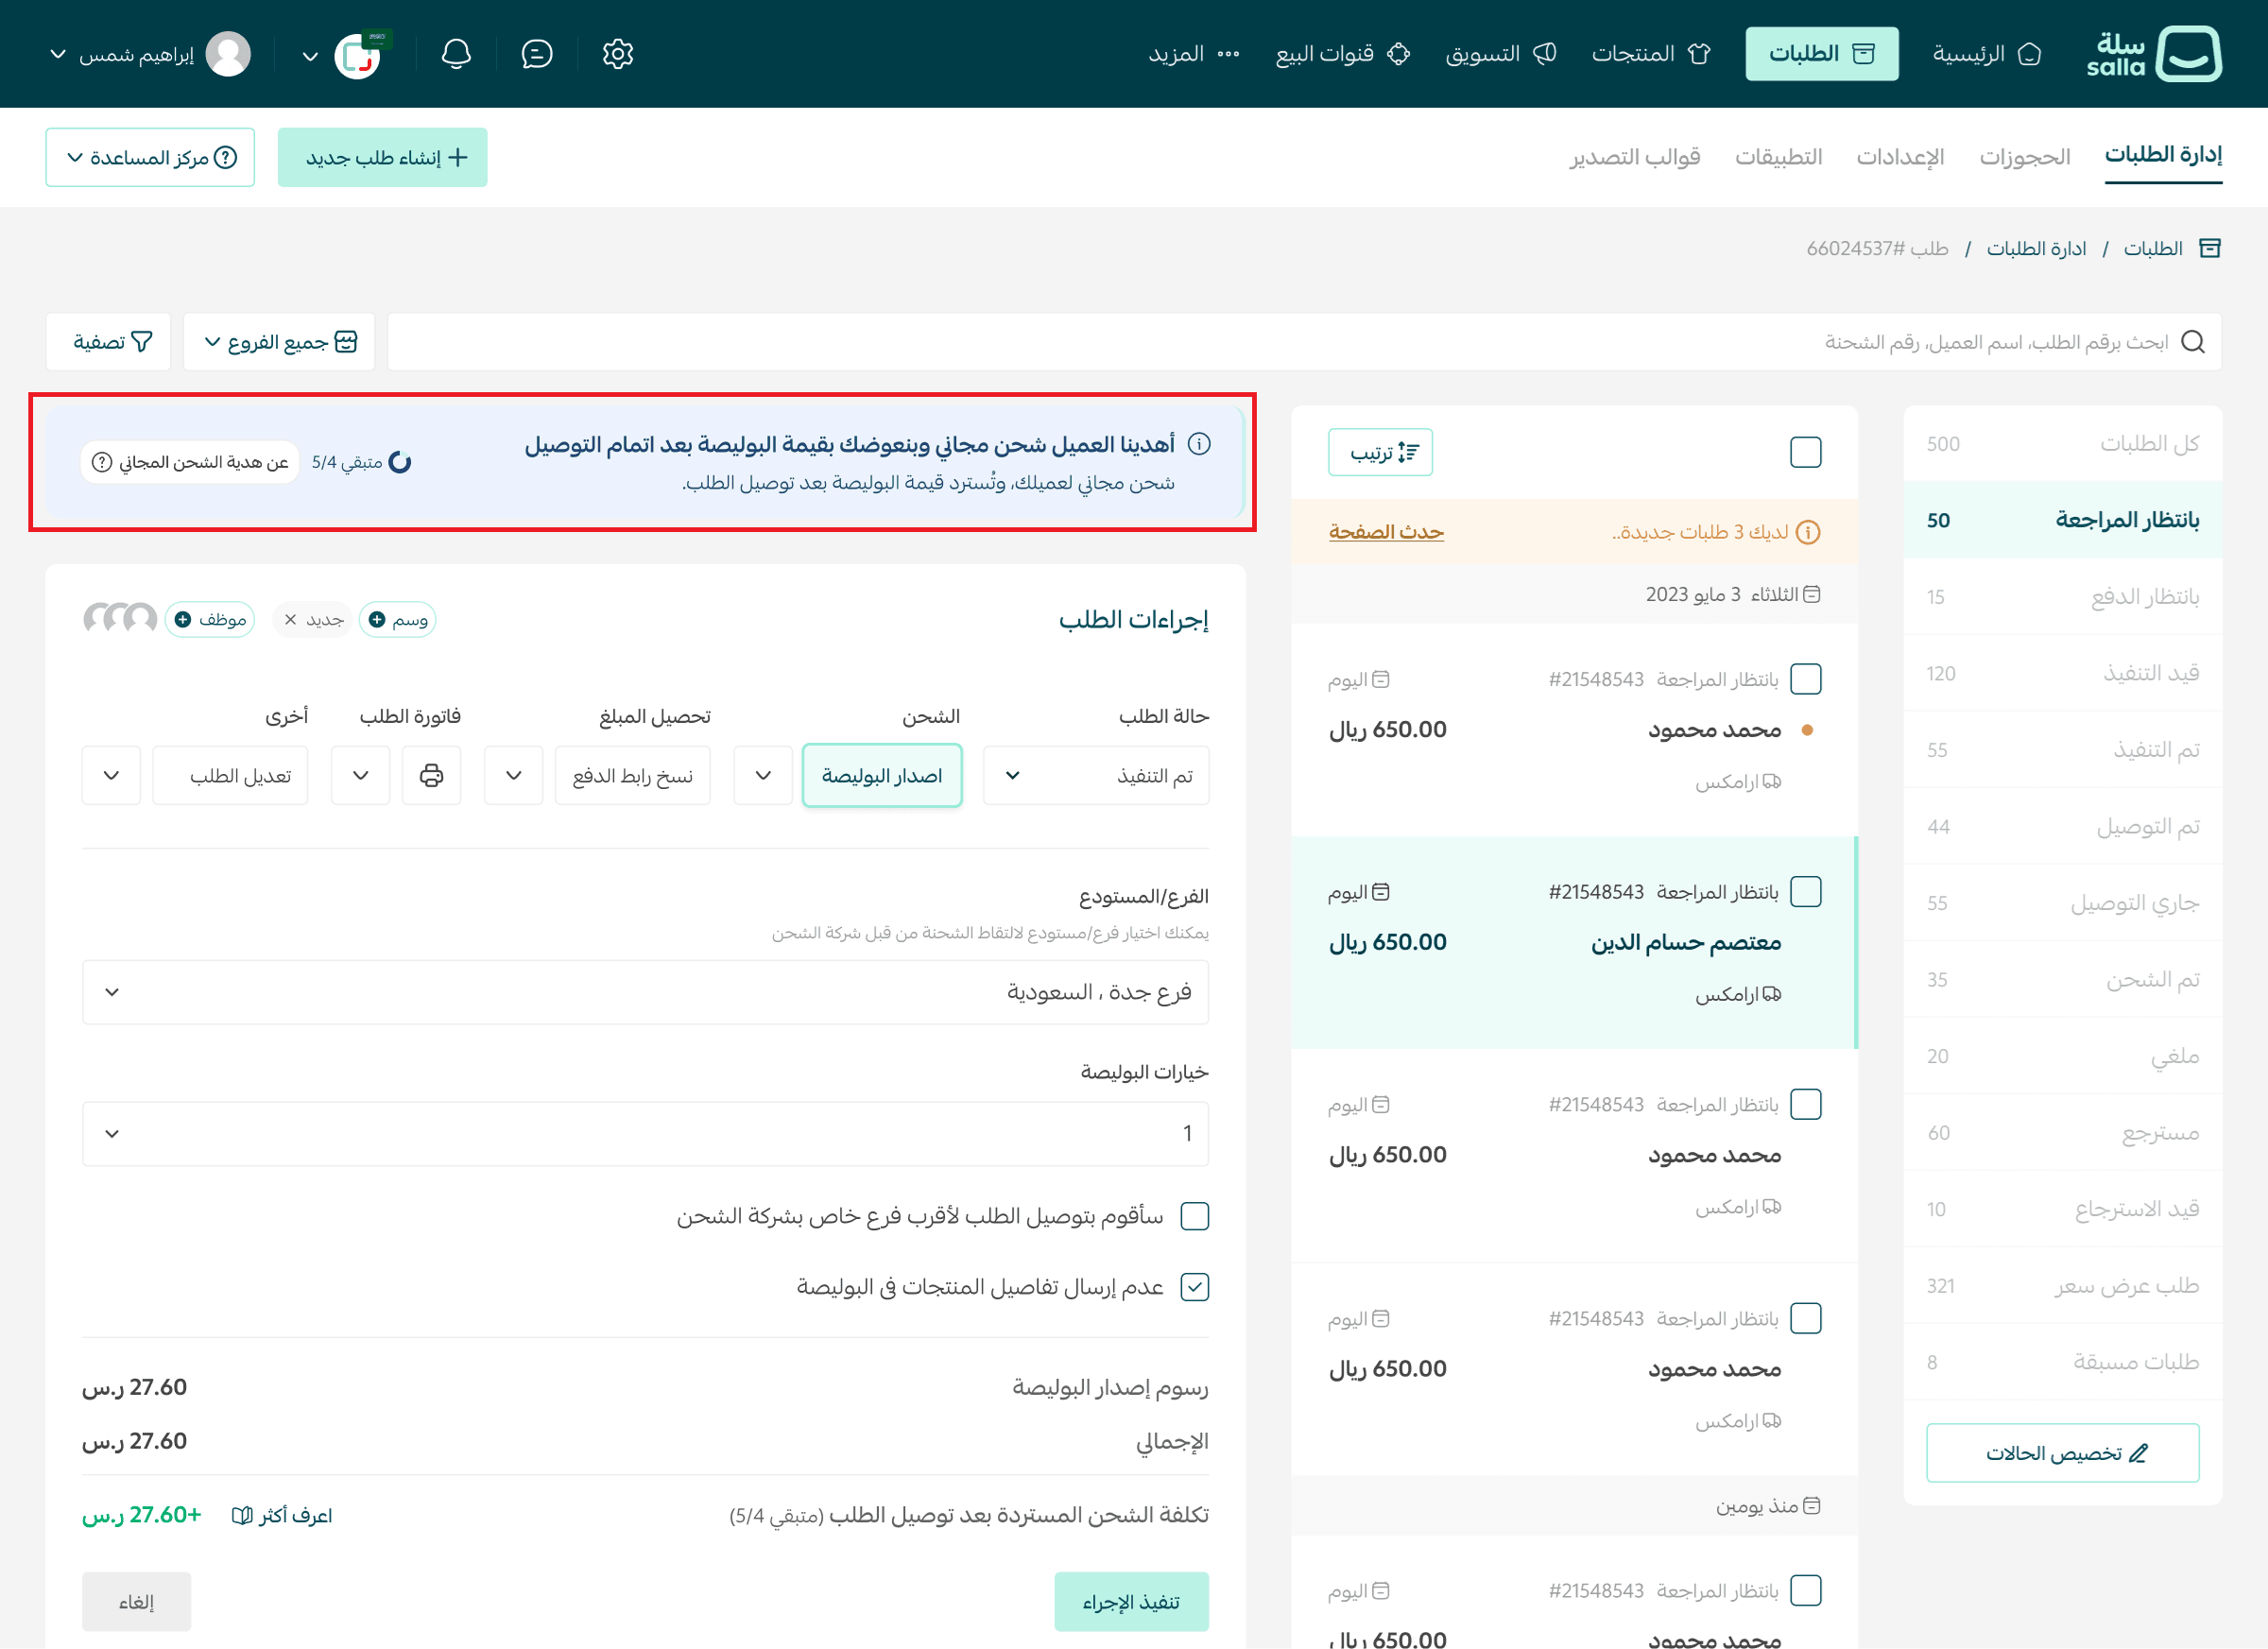Expand arrow next to اصدار البوليصة

coord(763,775)
